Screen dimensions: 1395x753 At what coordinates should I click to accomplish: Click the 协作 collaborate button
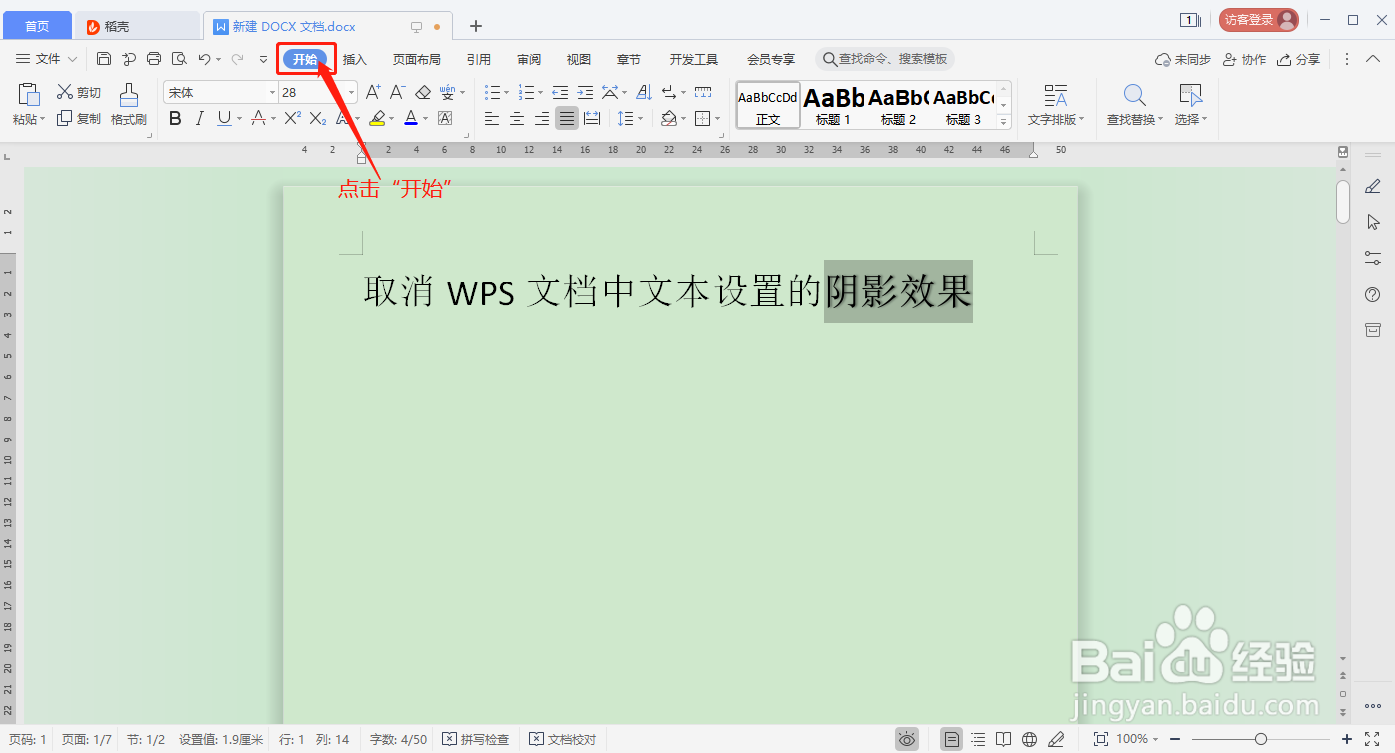click(x=1245, y=59)
